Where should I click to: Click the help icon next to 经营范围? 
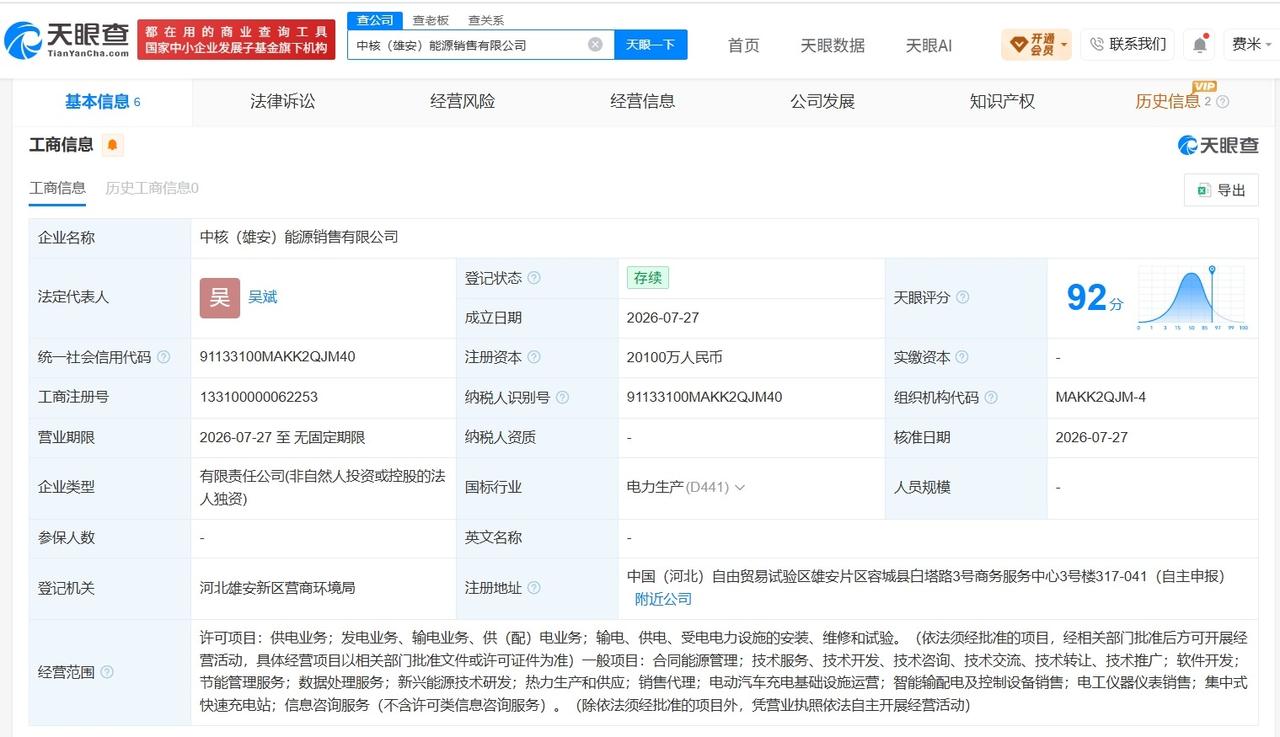click(x=107, y=672)
